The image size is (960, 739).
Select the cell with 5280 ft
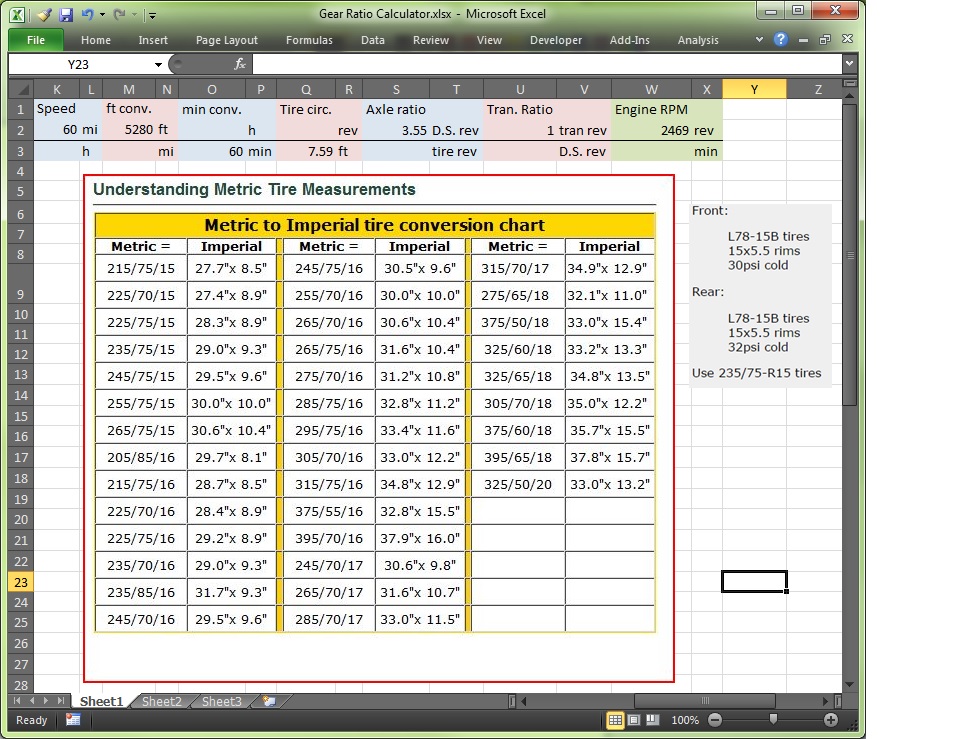tap(129, 130)
